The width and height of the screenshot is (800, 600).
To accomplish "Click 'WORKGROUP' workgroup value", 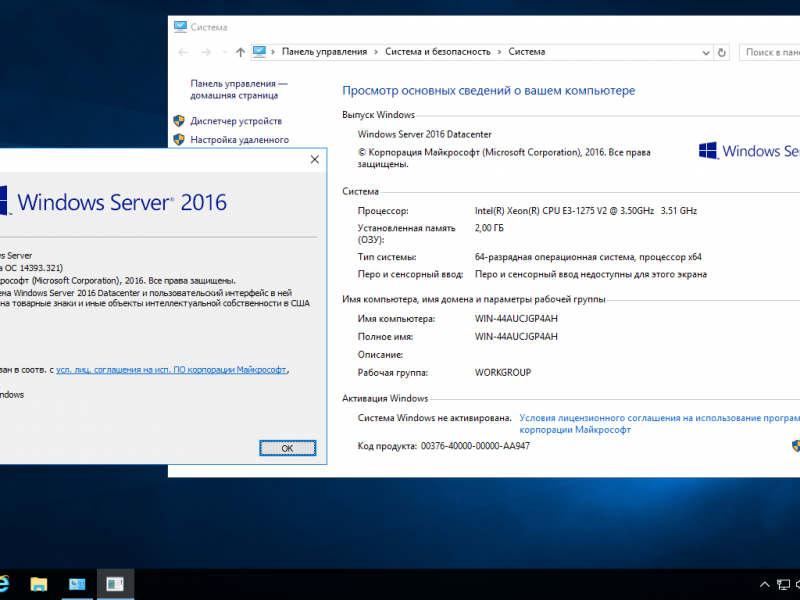I will (503, 373).
